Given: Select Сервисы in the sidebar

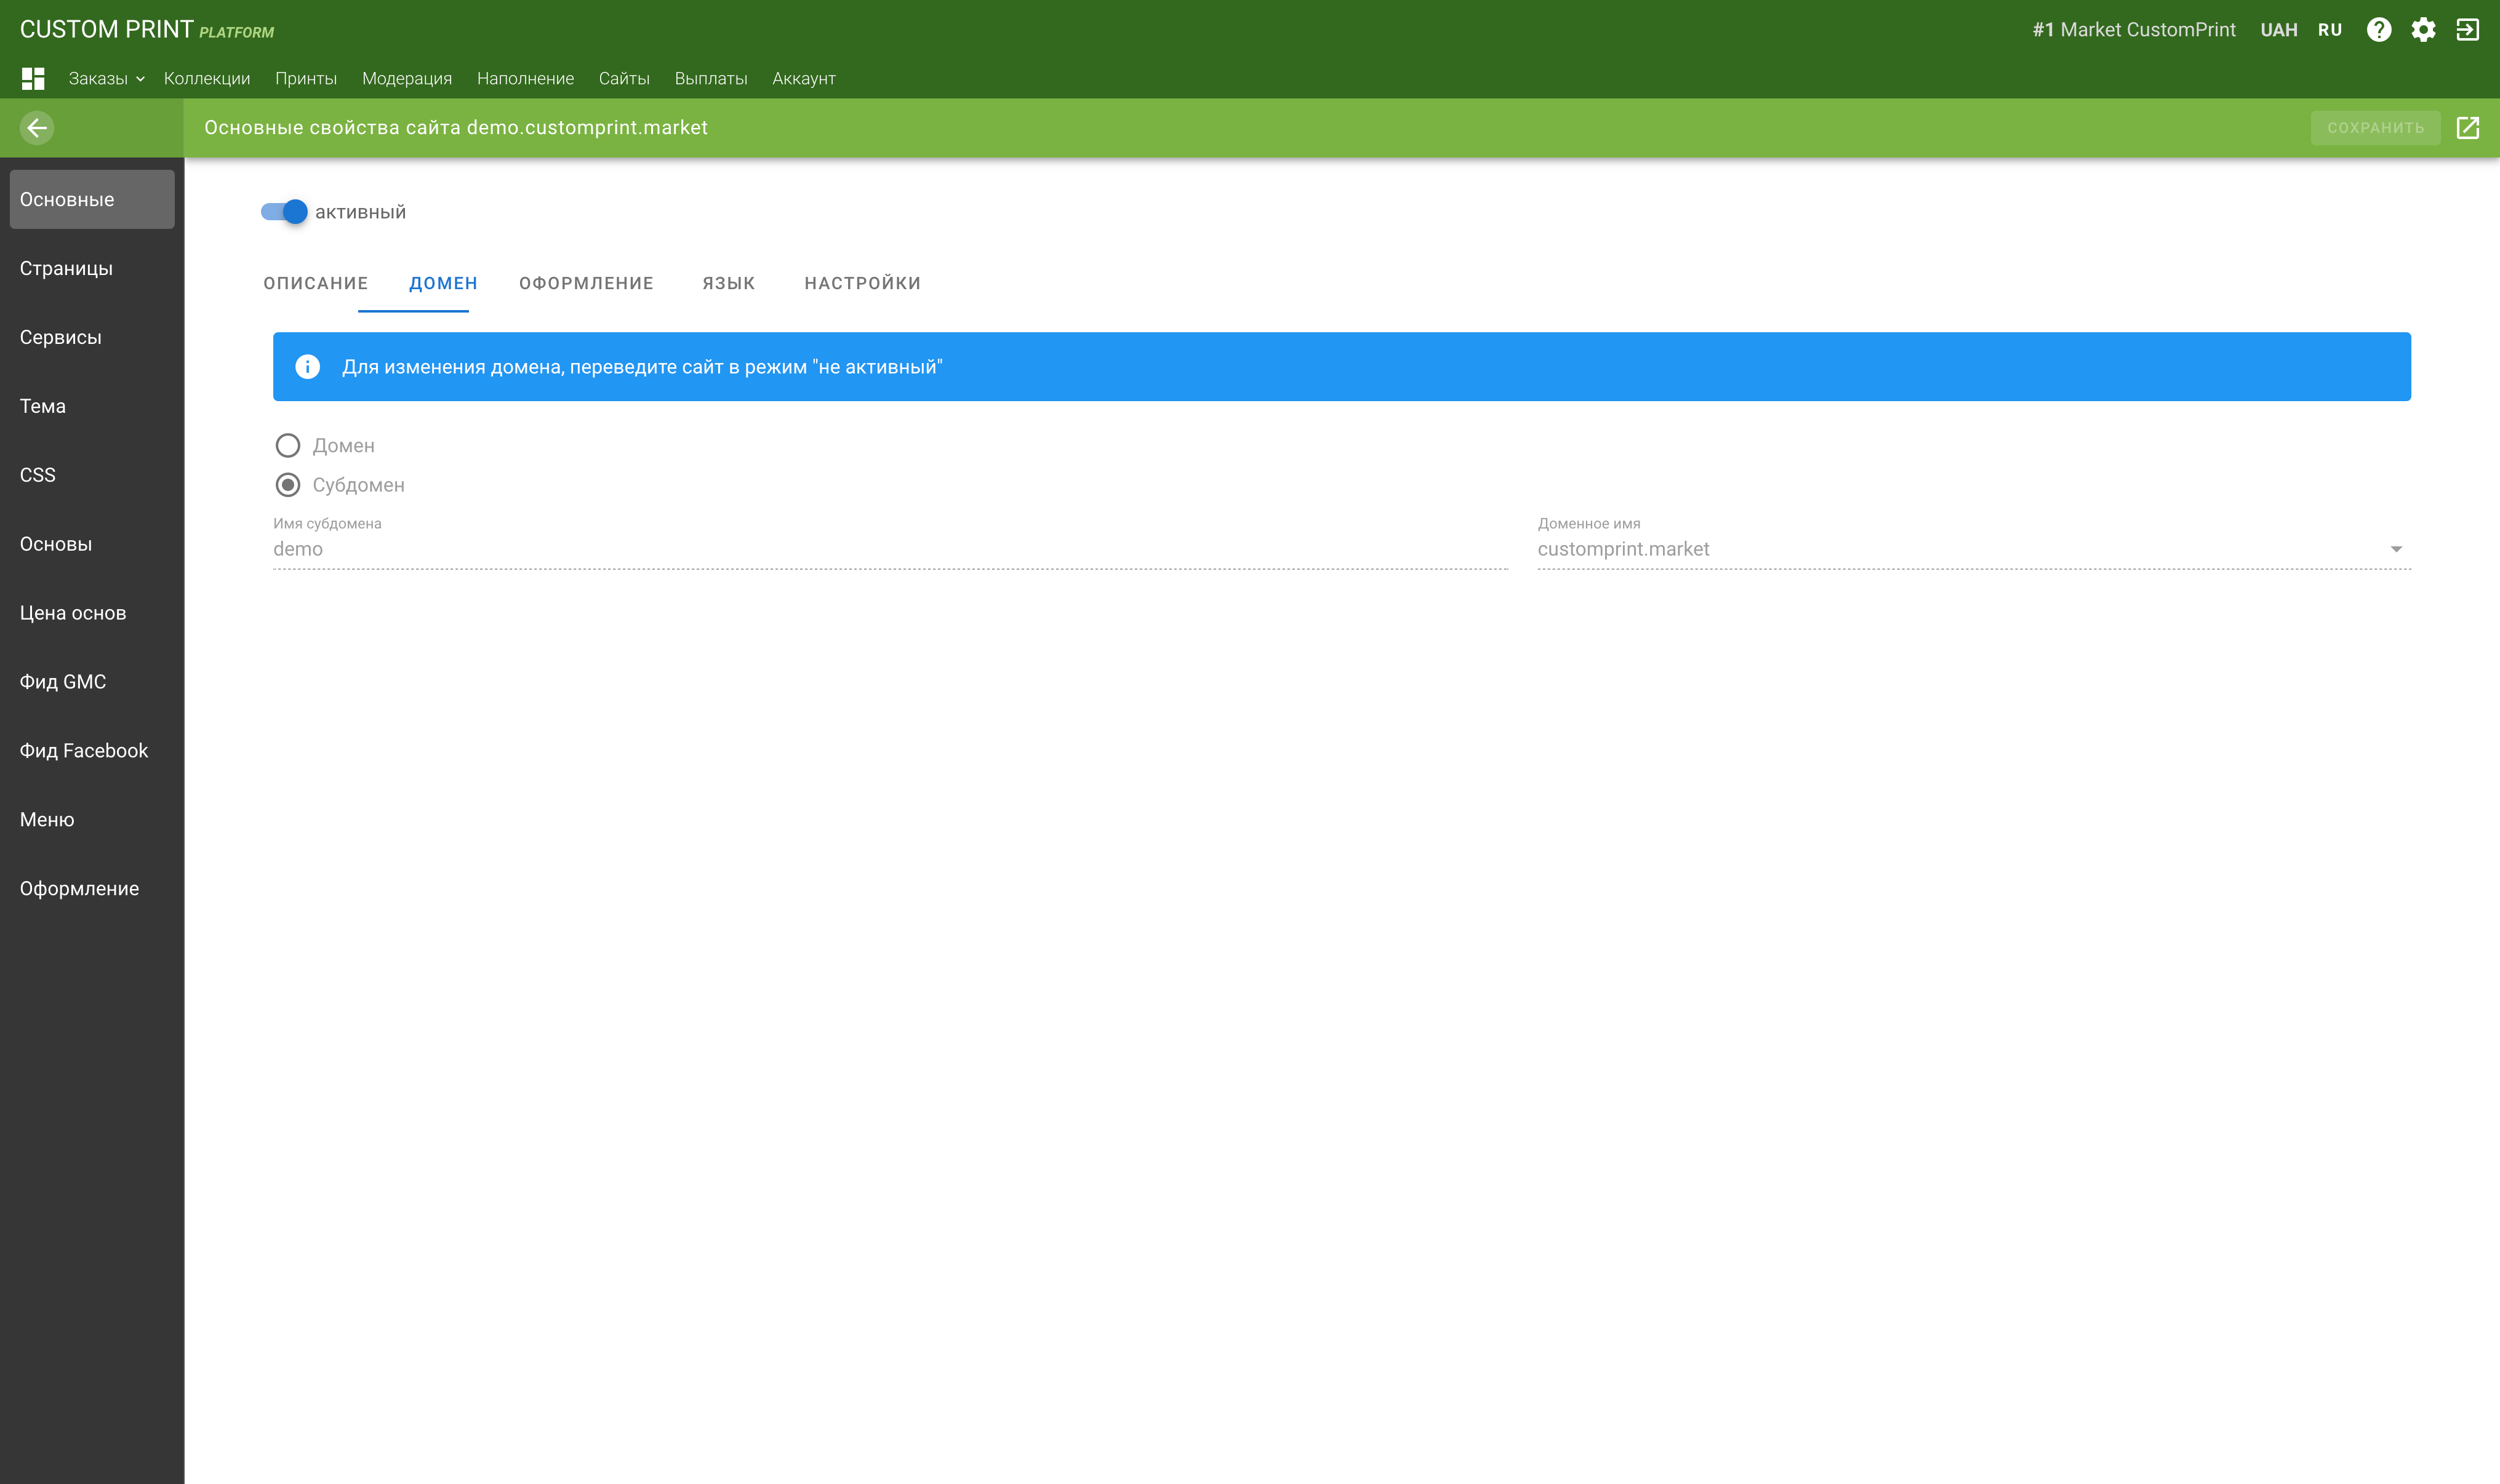Looking at the screenshot, I should pos(92,337).
